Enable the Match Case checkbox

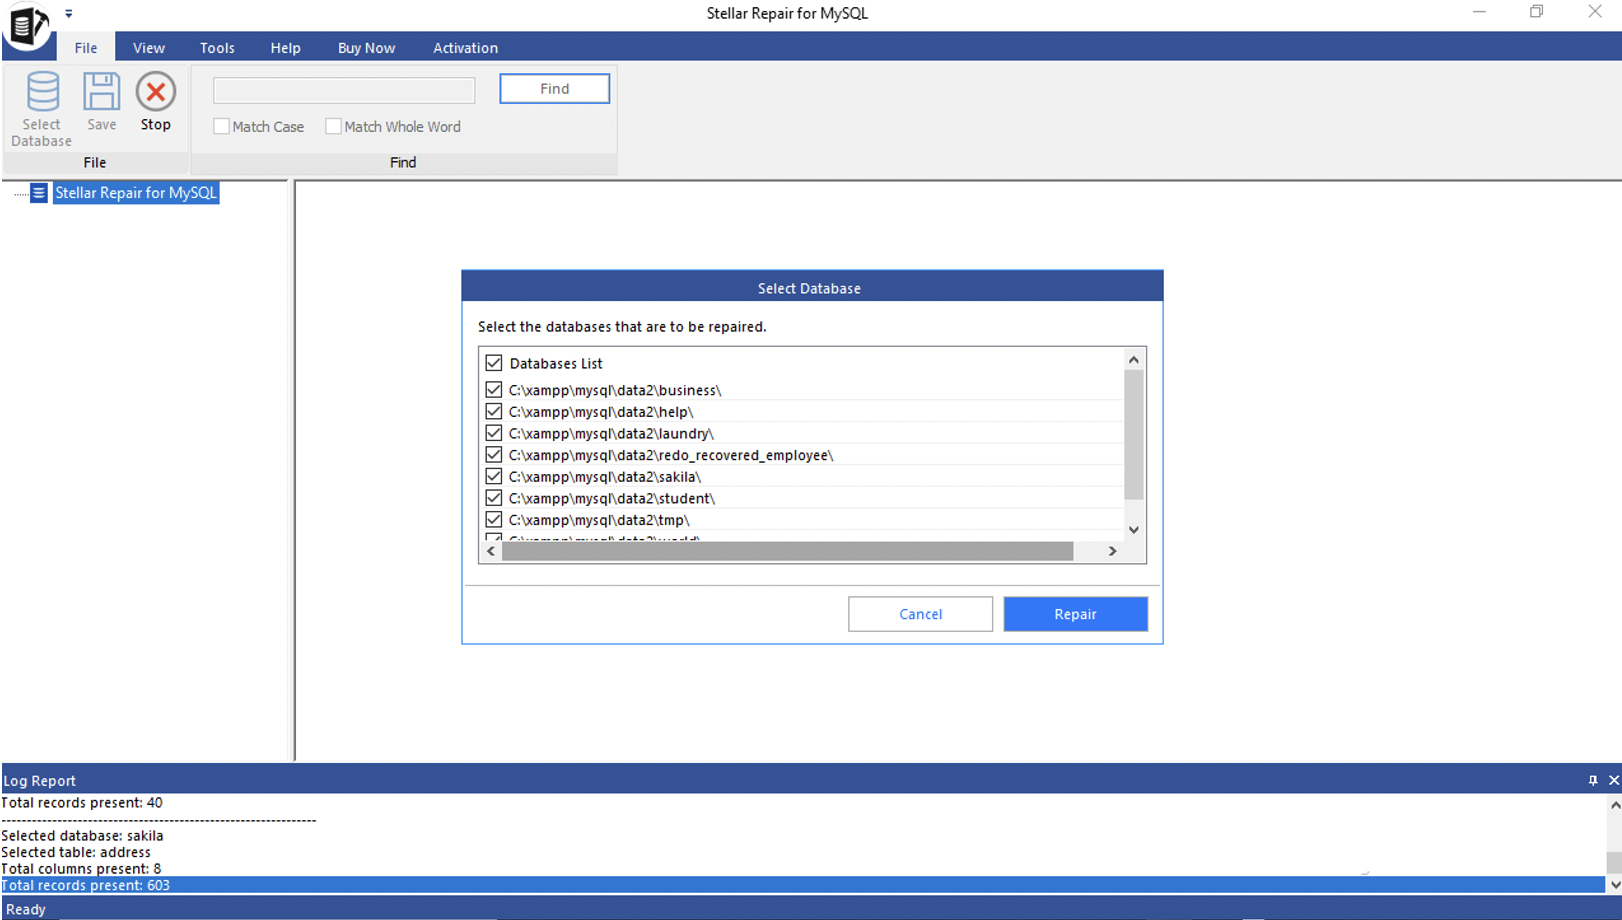click(221, 126)
